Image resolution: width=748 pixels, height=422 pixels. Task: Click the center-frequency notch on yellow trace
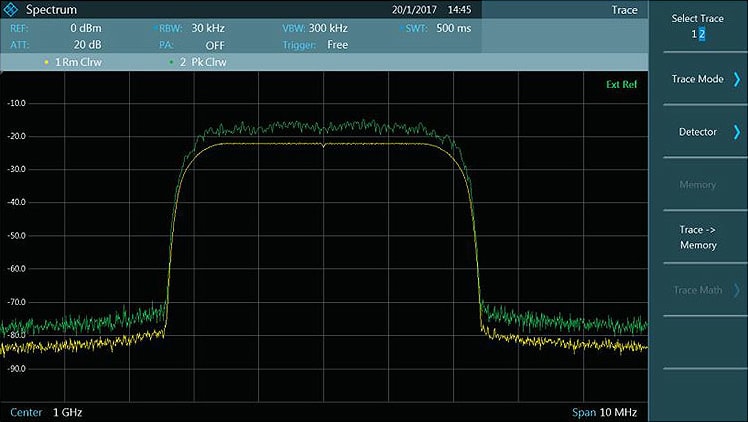[x=323, y=145]
